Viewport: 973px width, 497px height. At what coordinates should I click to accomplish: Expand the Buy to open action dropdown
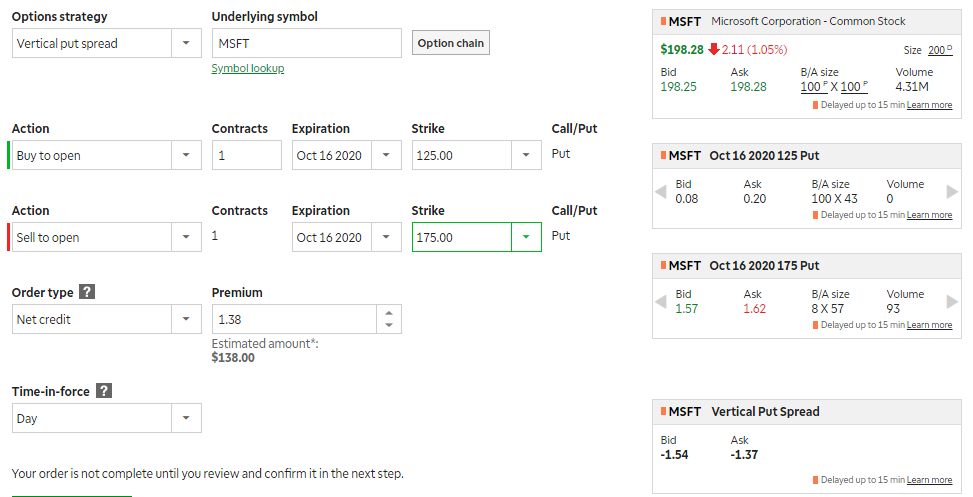coord(107,155)
